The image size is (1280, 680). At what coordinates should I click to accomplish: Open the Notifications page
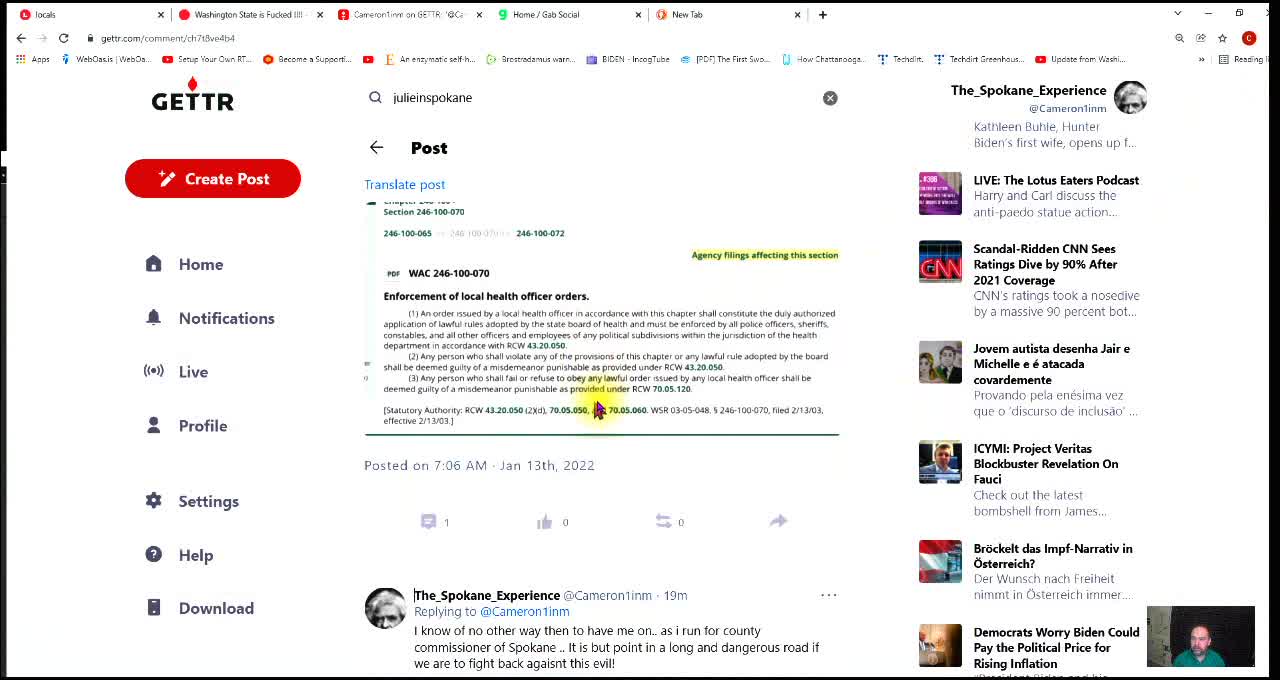226,318
